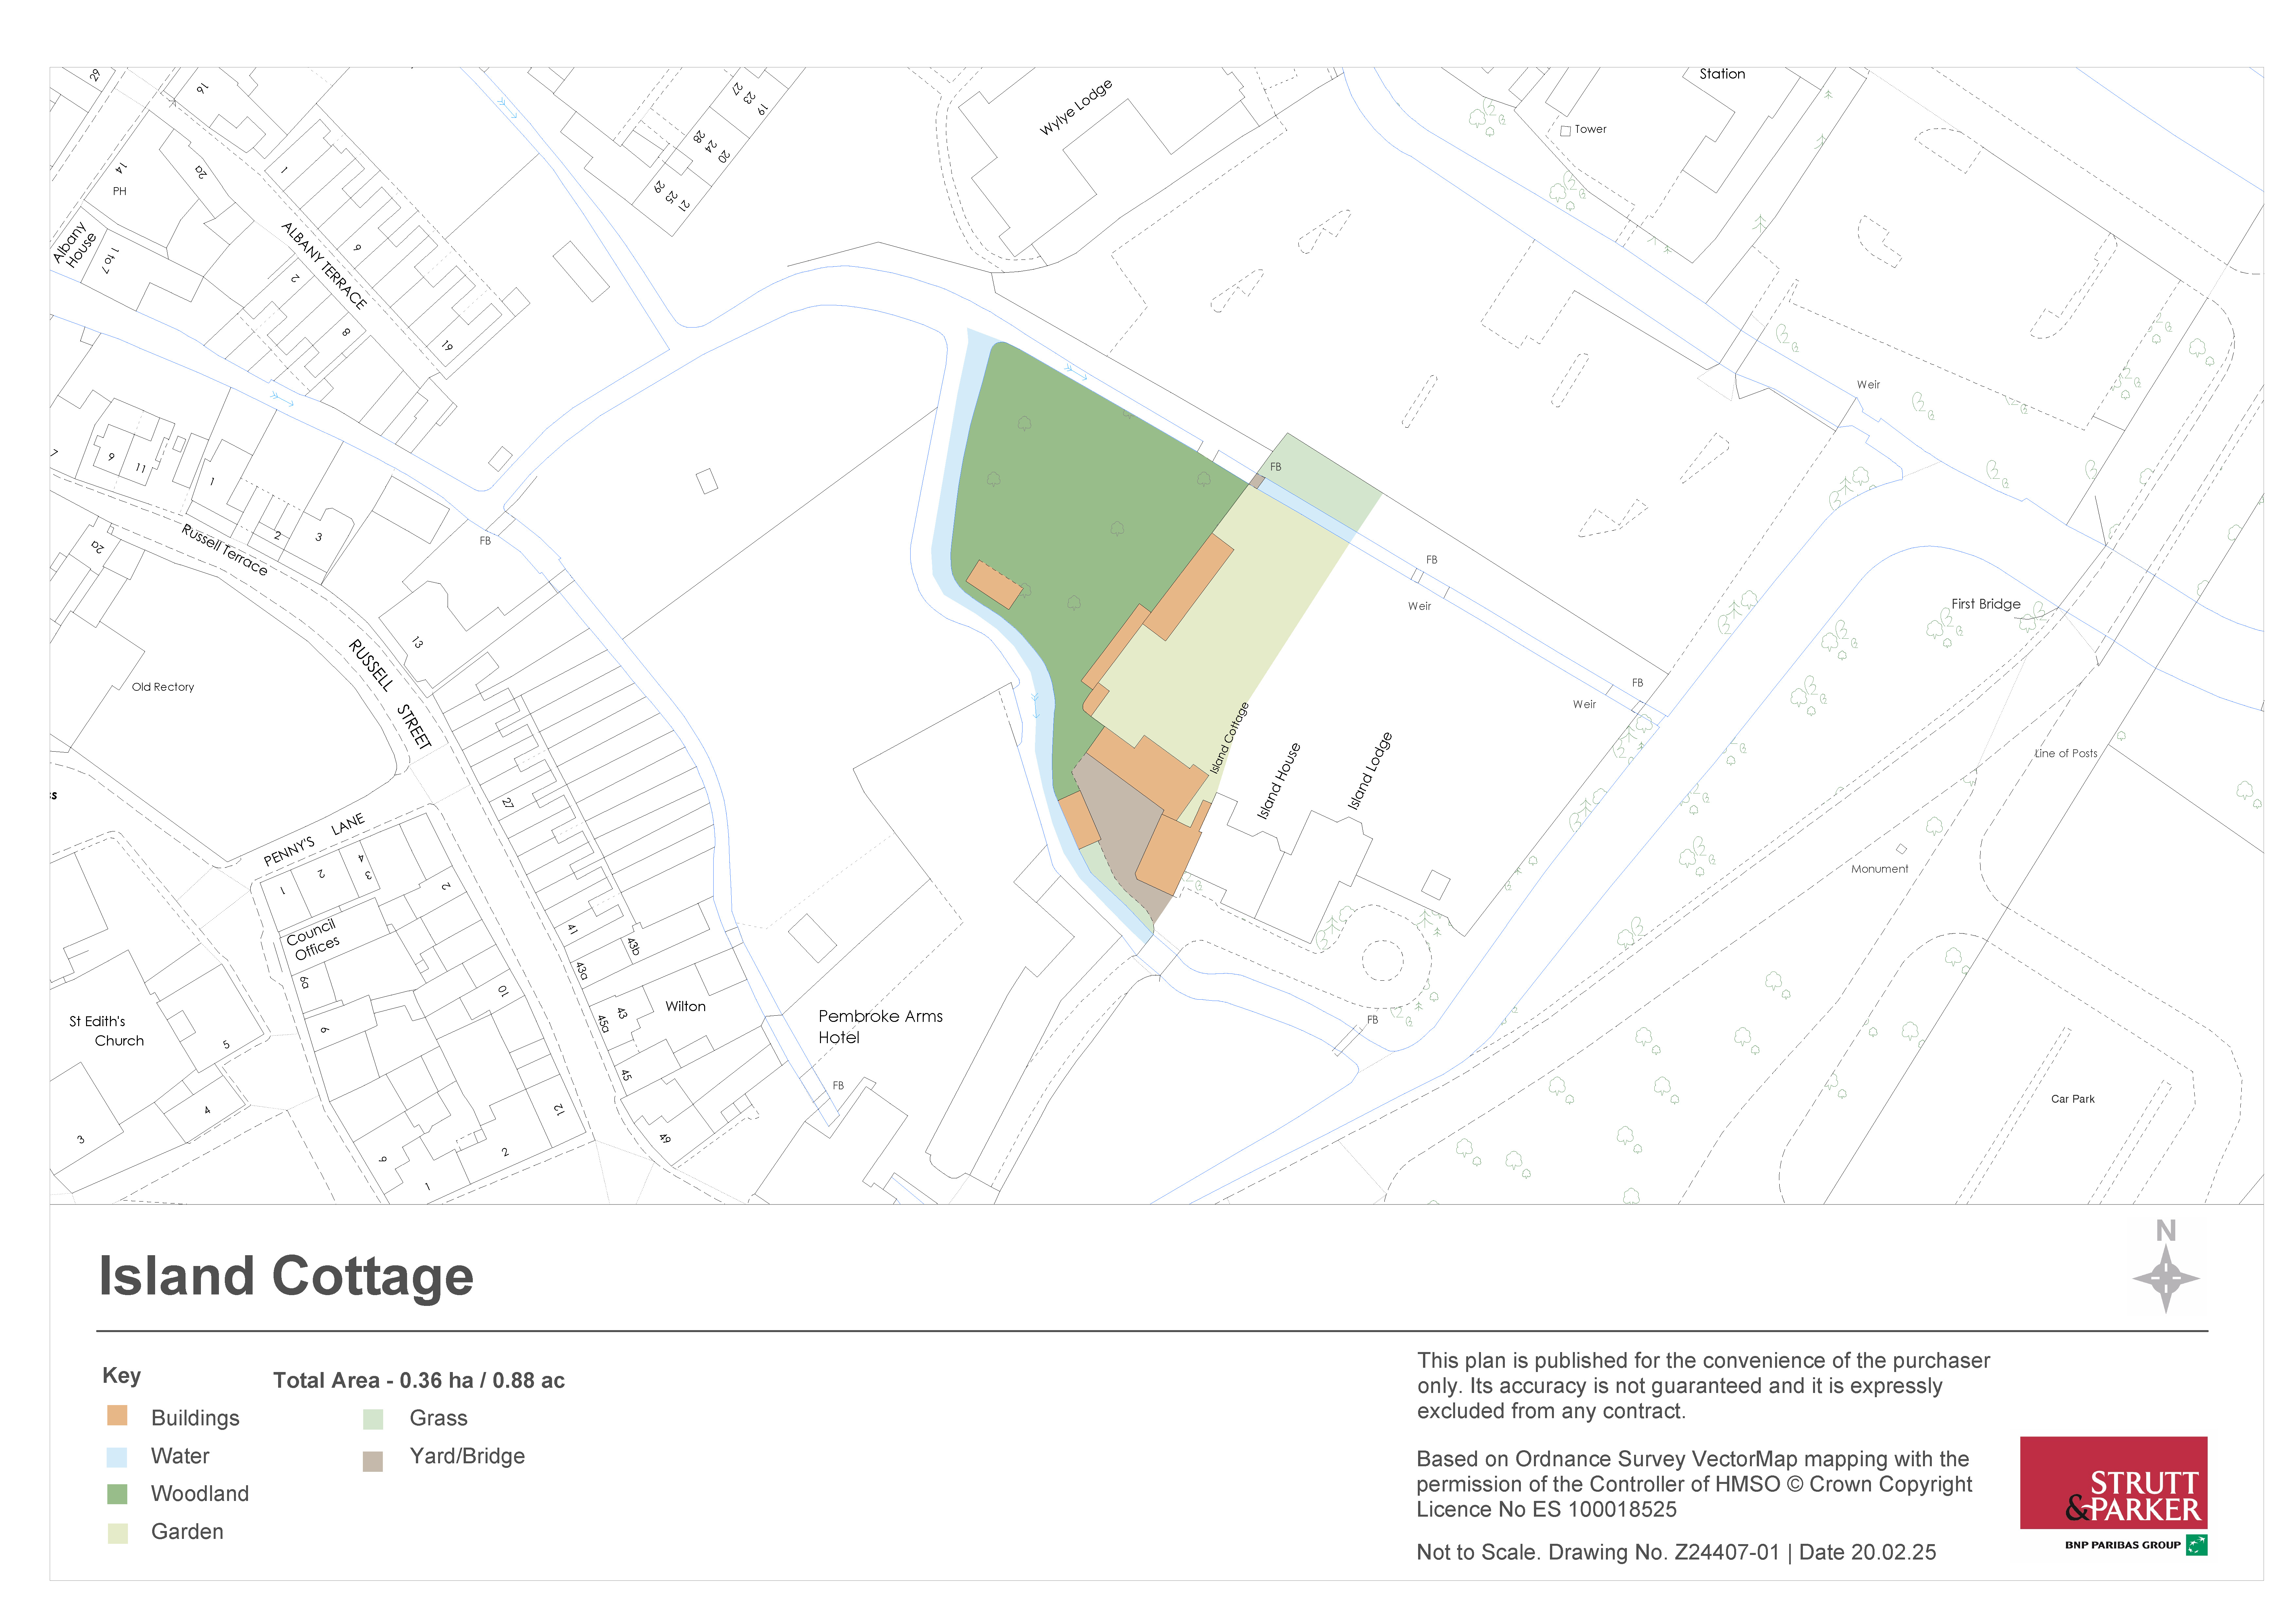The width and height of the screenshot is (2296, 1622).
Task: Click the drawing number and date line
Action: pyautogui.click(x=1676, y=1553)
